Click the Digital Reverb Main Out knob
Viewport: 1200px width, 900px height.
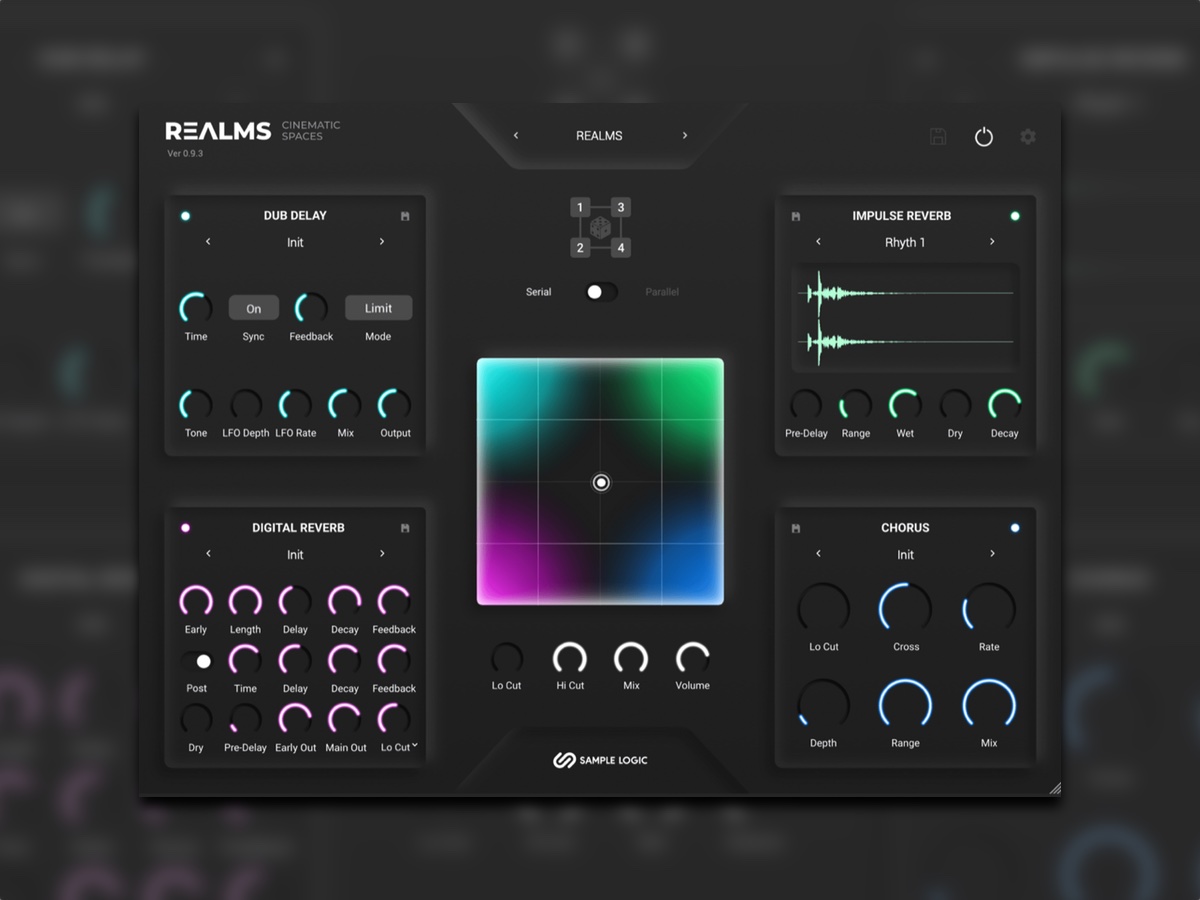pos(345,720)
